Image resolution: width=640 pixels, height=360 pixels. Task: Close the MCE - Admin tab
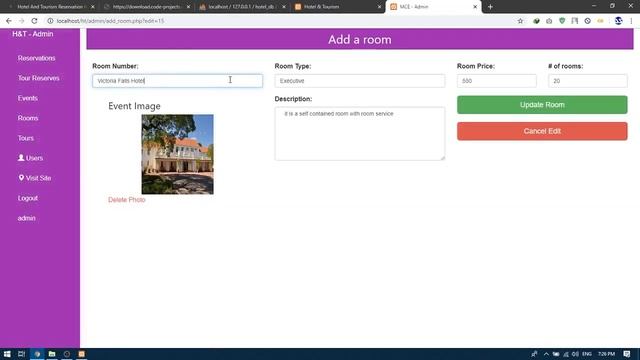(x=475, y=7)
